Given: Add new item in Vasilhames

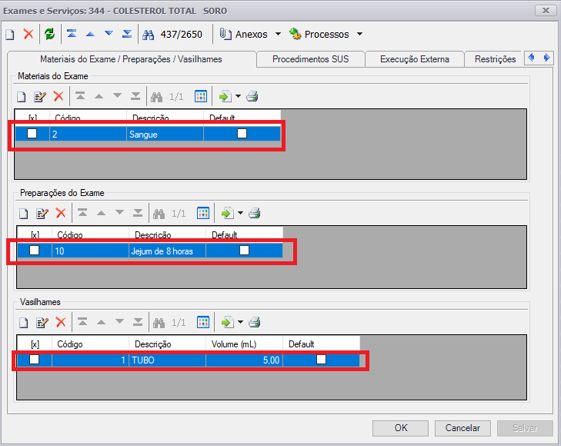Looking at the screenshot, I should (24, 323).
